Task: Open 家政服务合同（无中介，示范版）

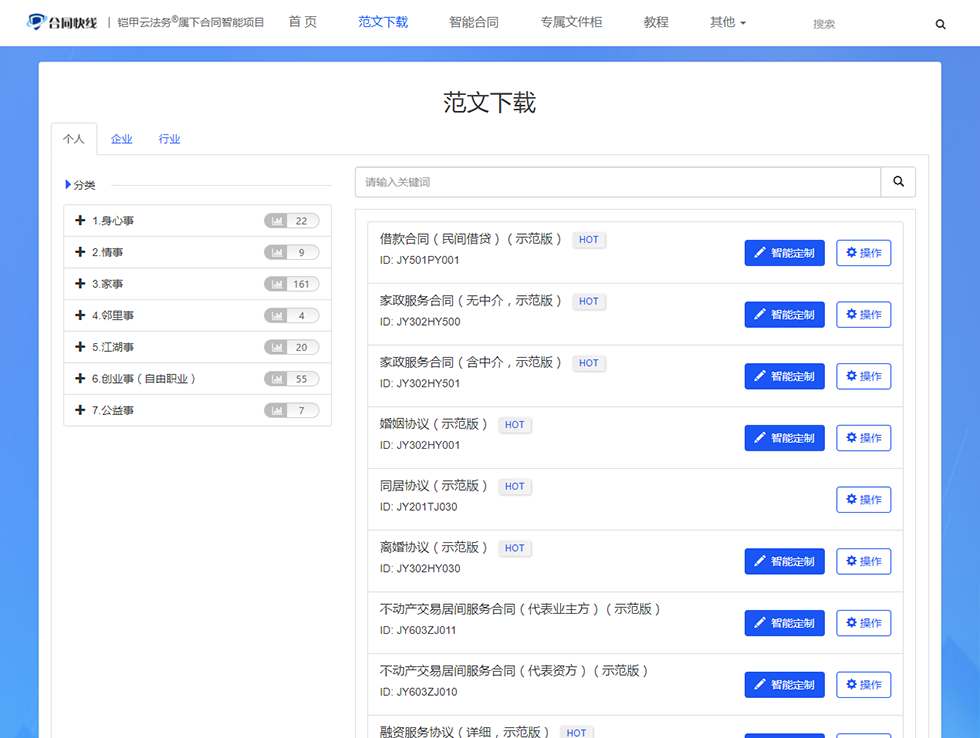Action: [x=471, y=301]
